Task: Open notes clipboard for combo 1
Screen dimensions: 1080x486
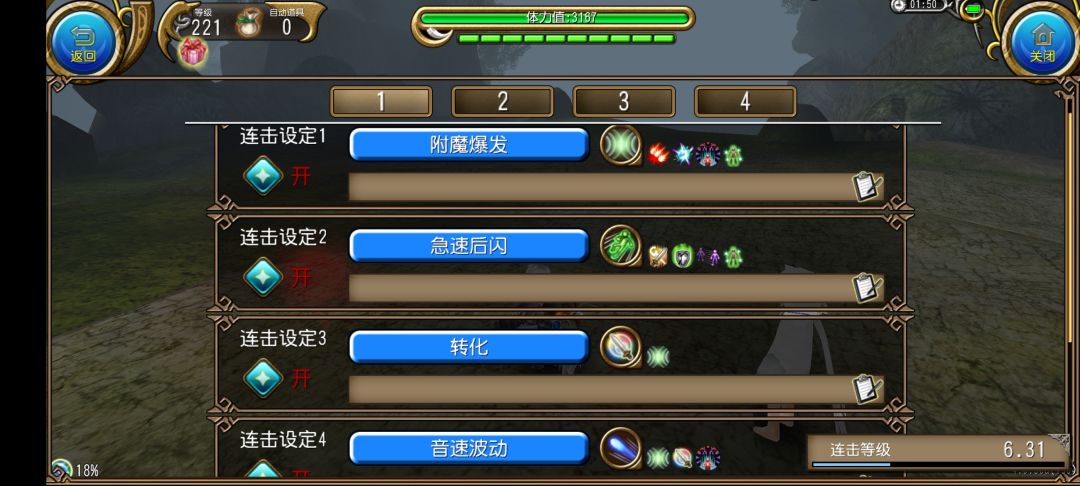Action: pyautogui.click(x=866, y=186)
